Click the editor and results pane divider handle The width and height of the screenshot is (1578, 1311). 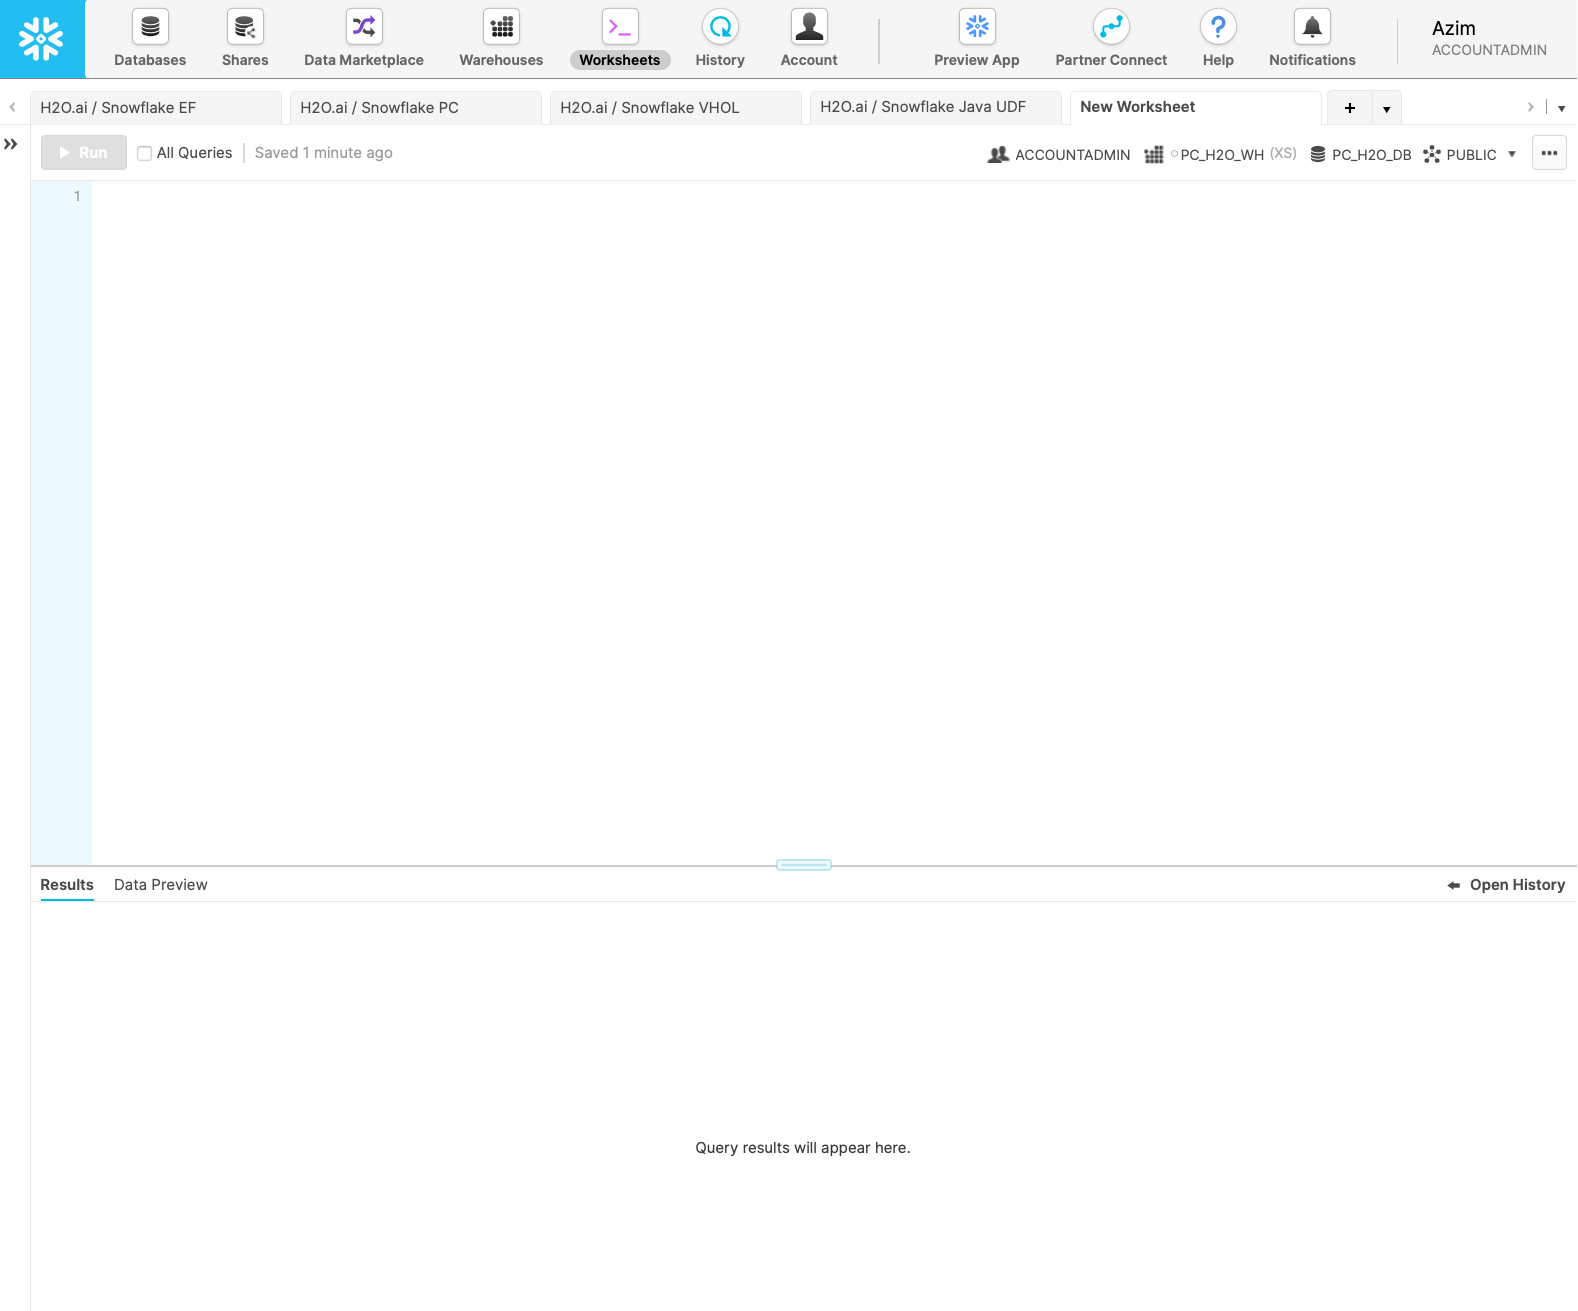coord(804,865)
